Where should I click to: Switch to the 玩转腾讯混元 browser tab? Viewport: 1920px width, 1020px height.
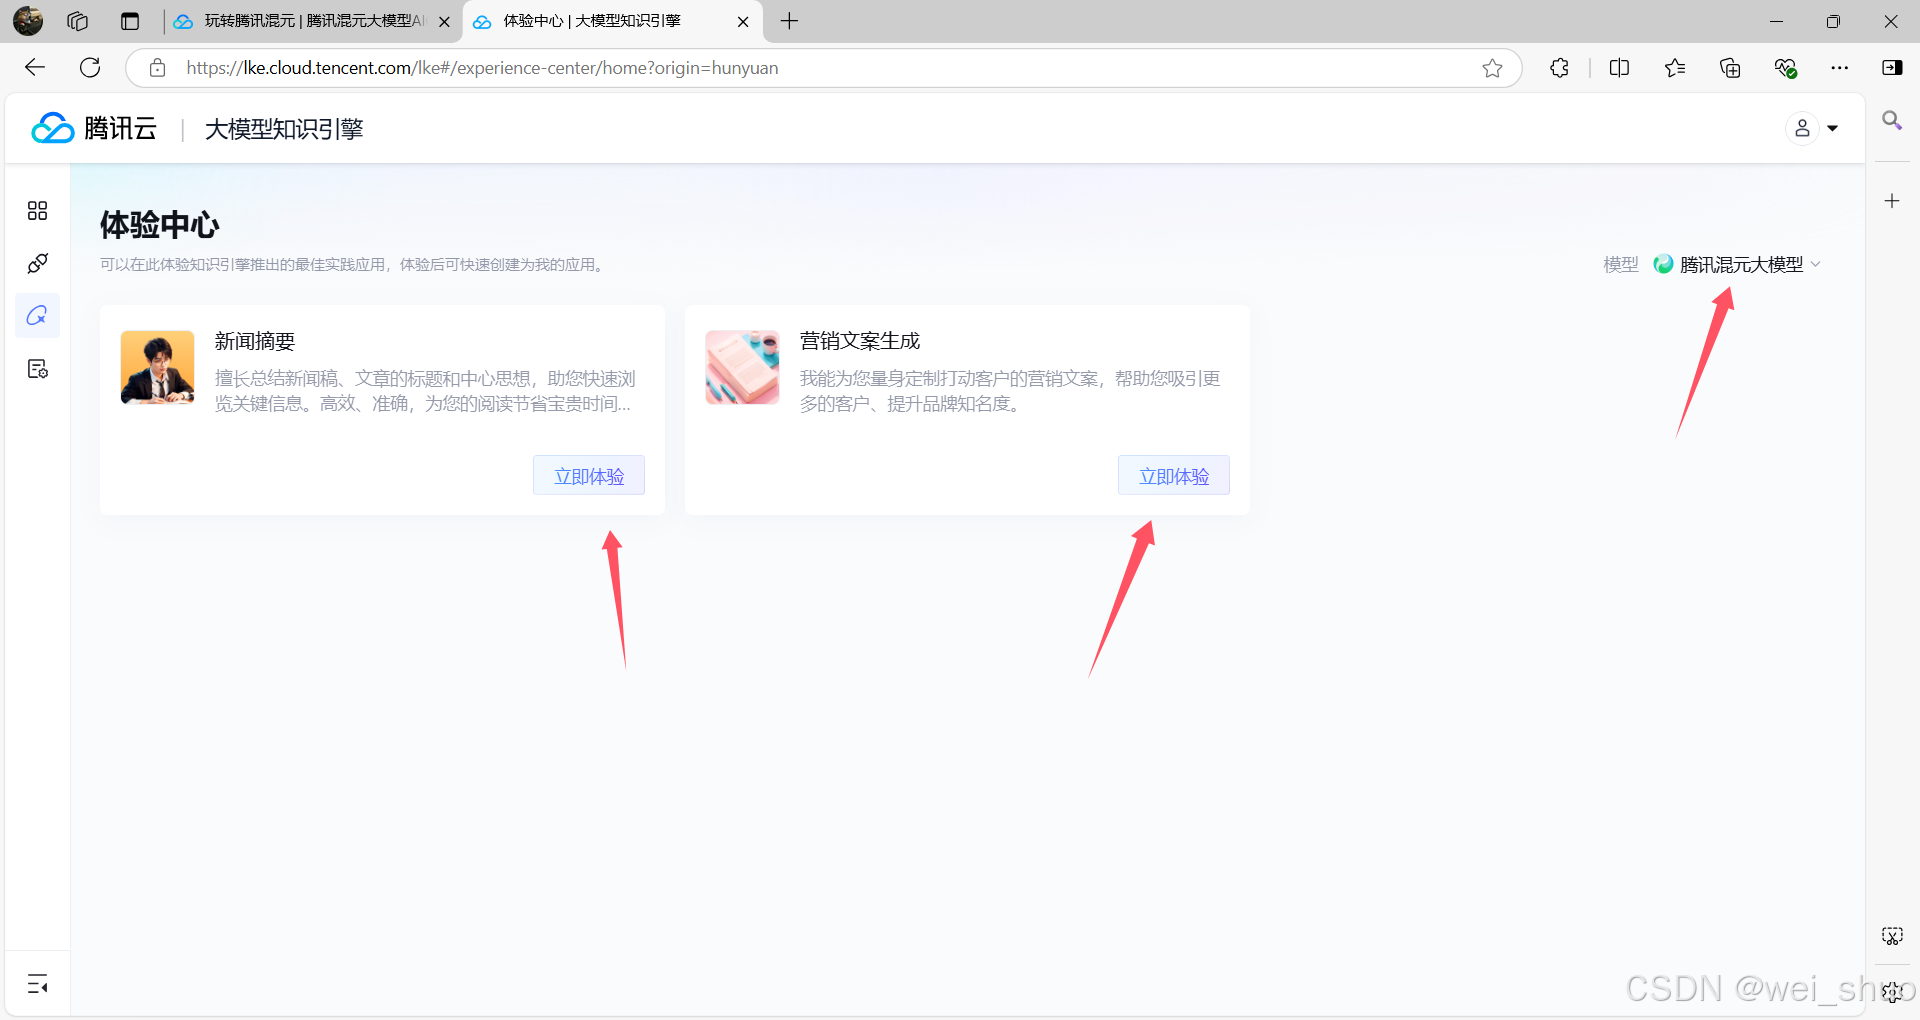pyautogui.click(x=313, y=21)
